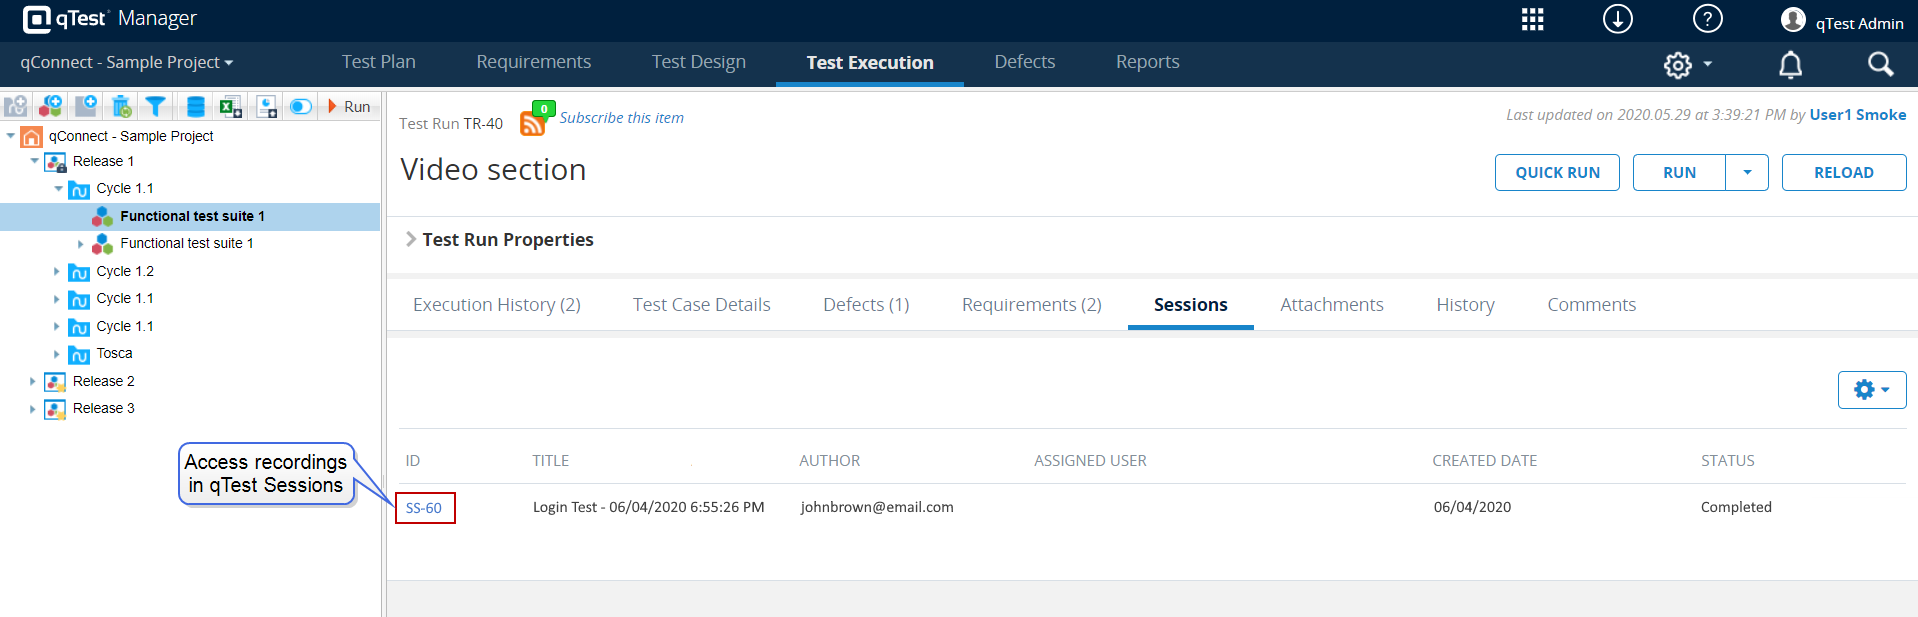Open the notifications bell
Viewport: 1918px width, 617px height.
coord(1790,65)
